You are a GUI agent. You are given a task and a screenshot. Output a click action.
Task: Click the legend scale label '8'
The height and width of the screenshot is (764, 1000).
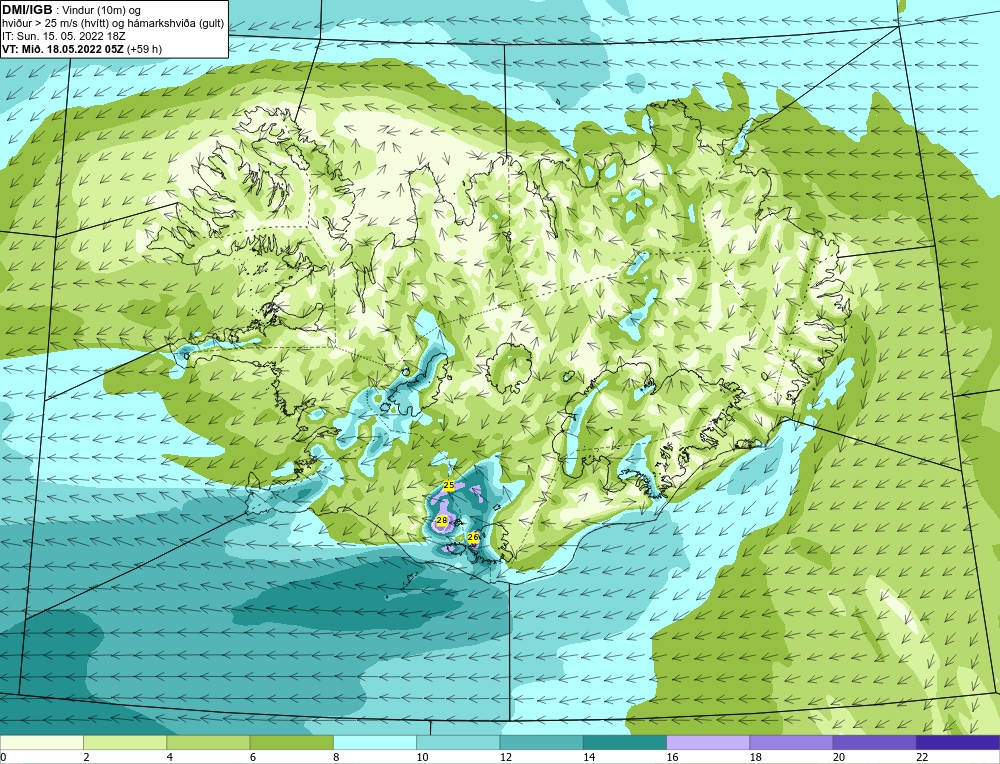pos(336,757)
